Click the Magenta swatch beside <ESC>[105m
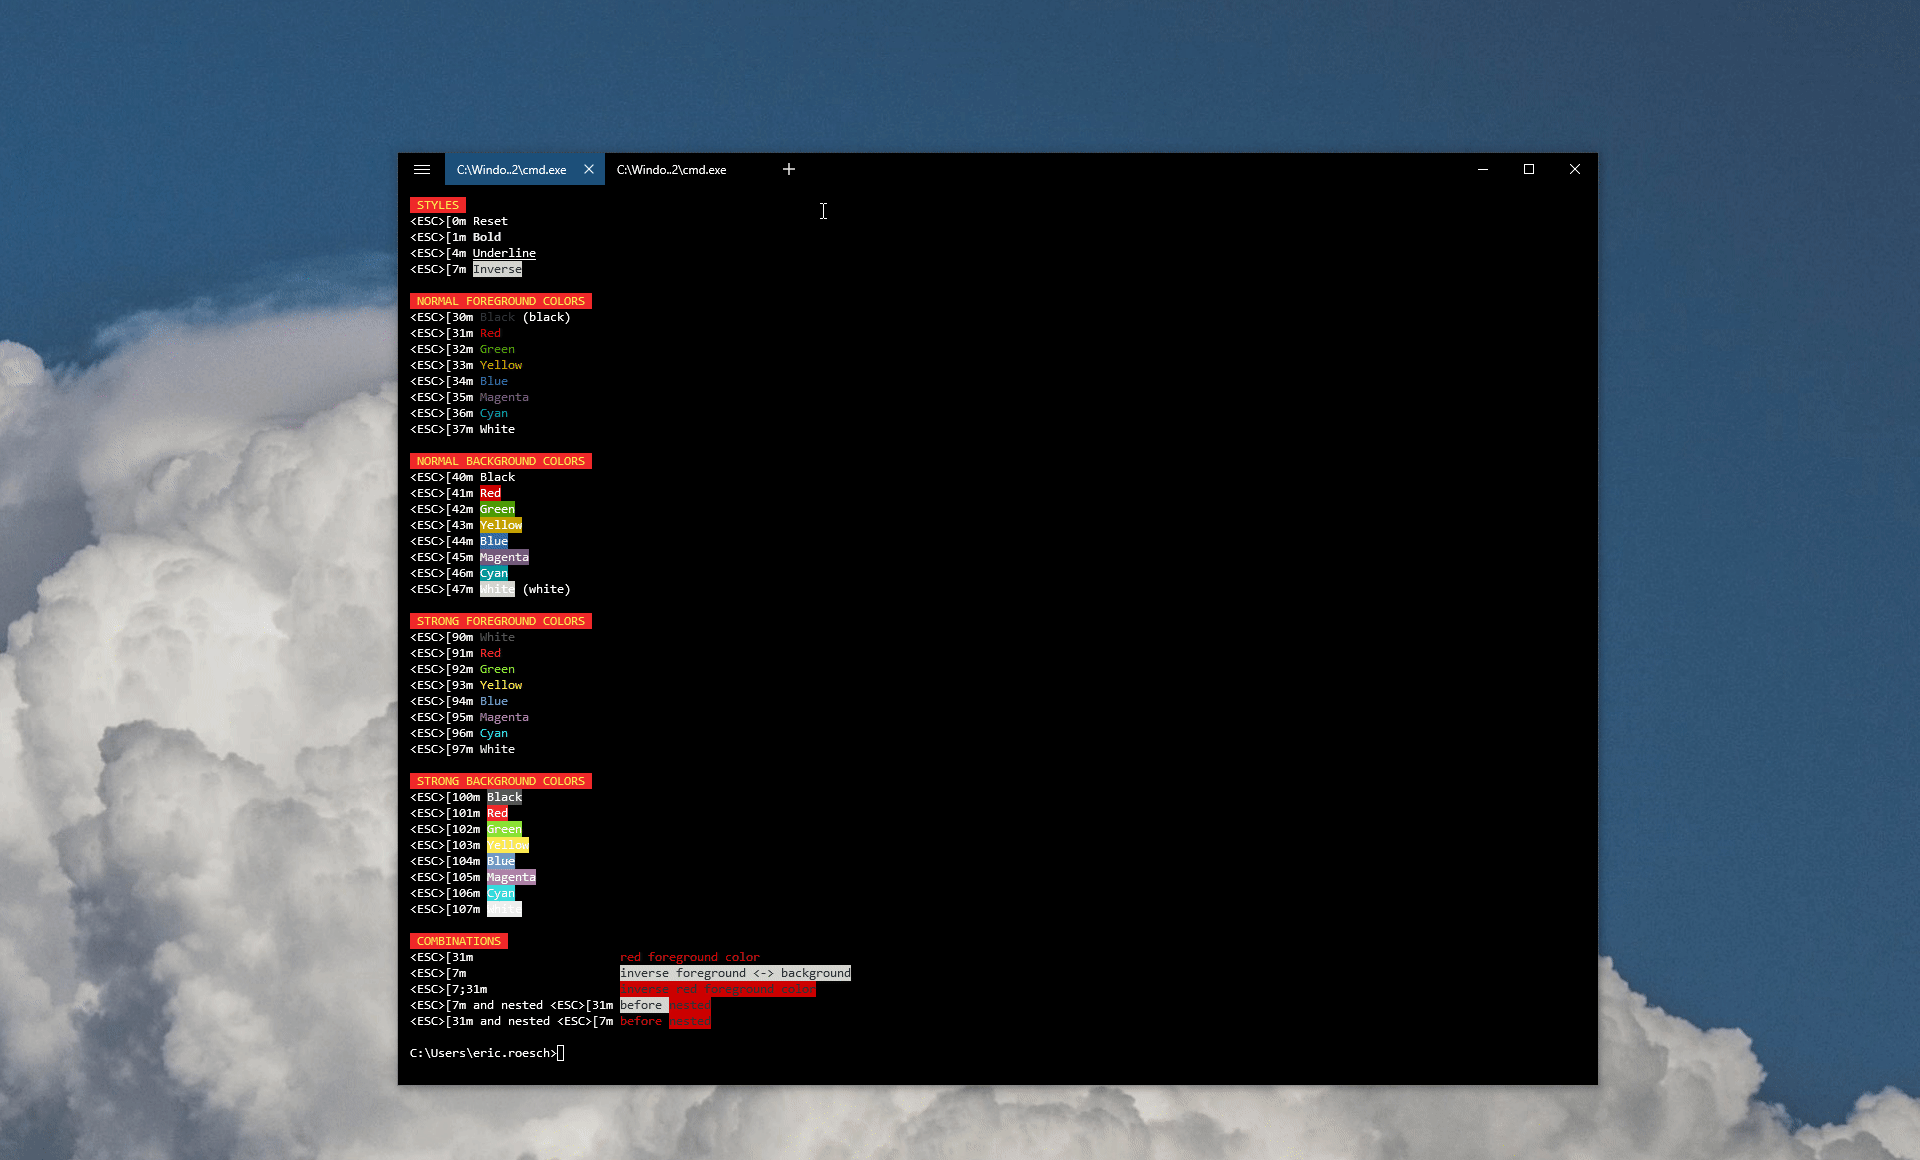This screenshot has height=1160, width=1920. pos(511,877)
